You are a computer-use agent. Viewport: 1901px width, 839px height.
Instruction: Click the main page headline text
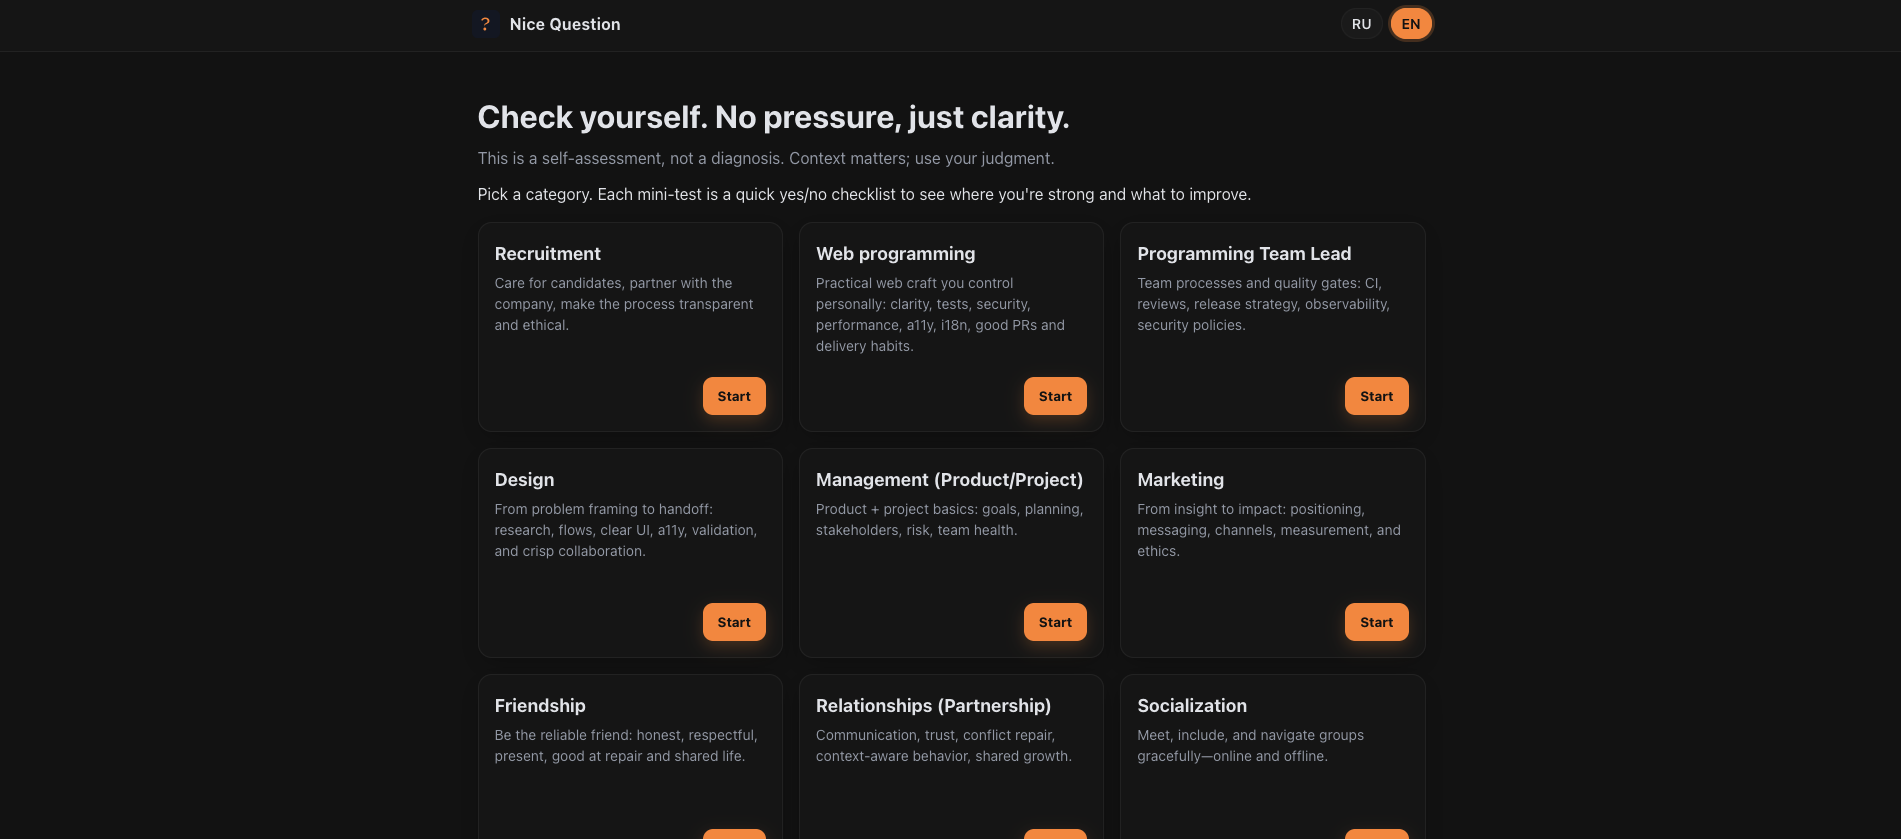773,118
